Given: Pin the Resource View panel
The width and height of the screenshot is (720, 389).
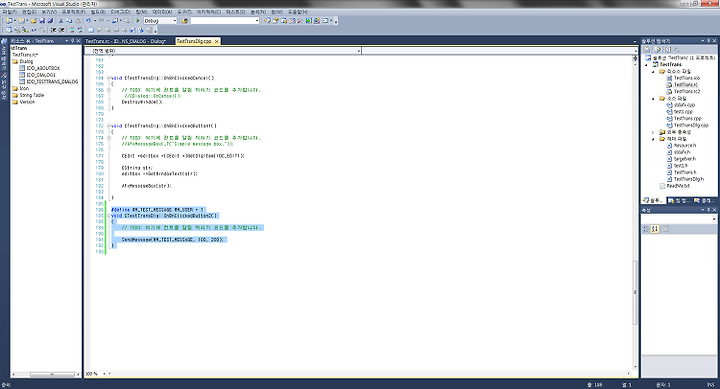Looking at the screenshot, I should [72, 41].
